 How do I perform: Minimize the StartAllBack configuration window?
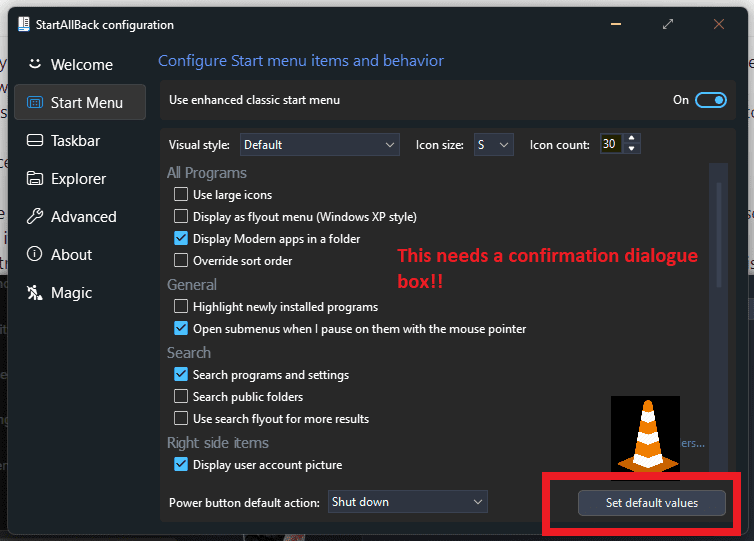coord(616,24)
